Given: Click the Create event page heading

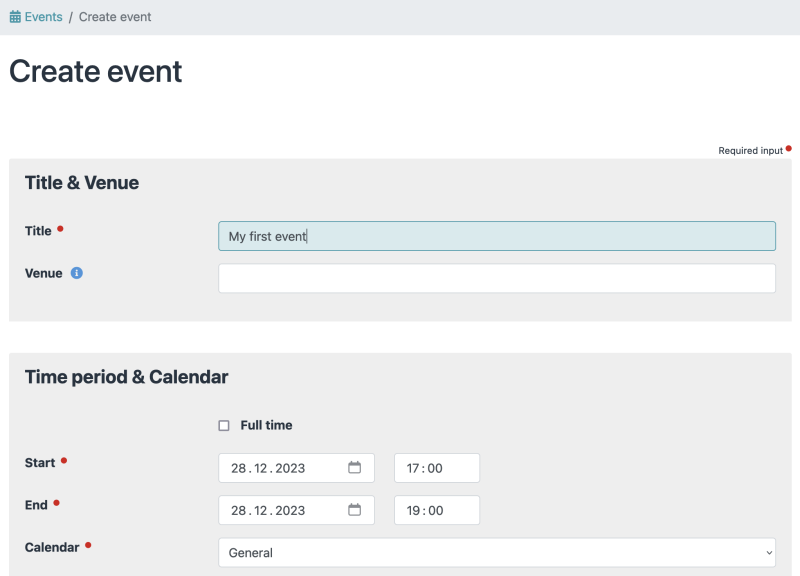Looking at the screenshot, I should click(x=95, y=71).
